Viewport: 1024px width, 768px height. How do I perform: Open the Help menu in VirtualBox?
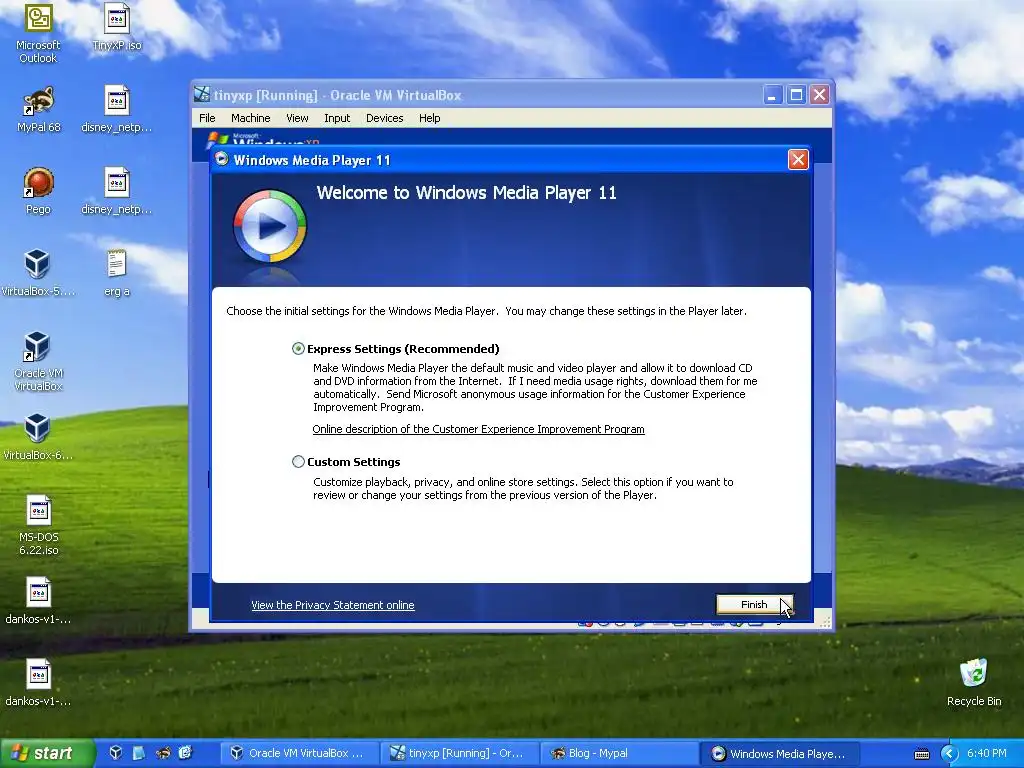[430, 118]
